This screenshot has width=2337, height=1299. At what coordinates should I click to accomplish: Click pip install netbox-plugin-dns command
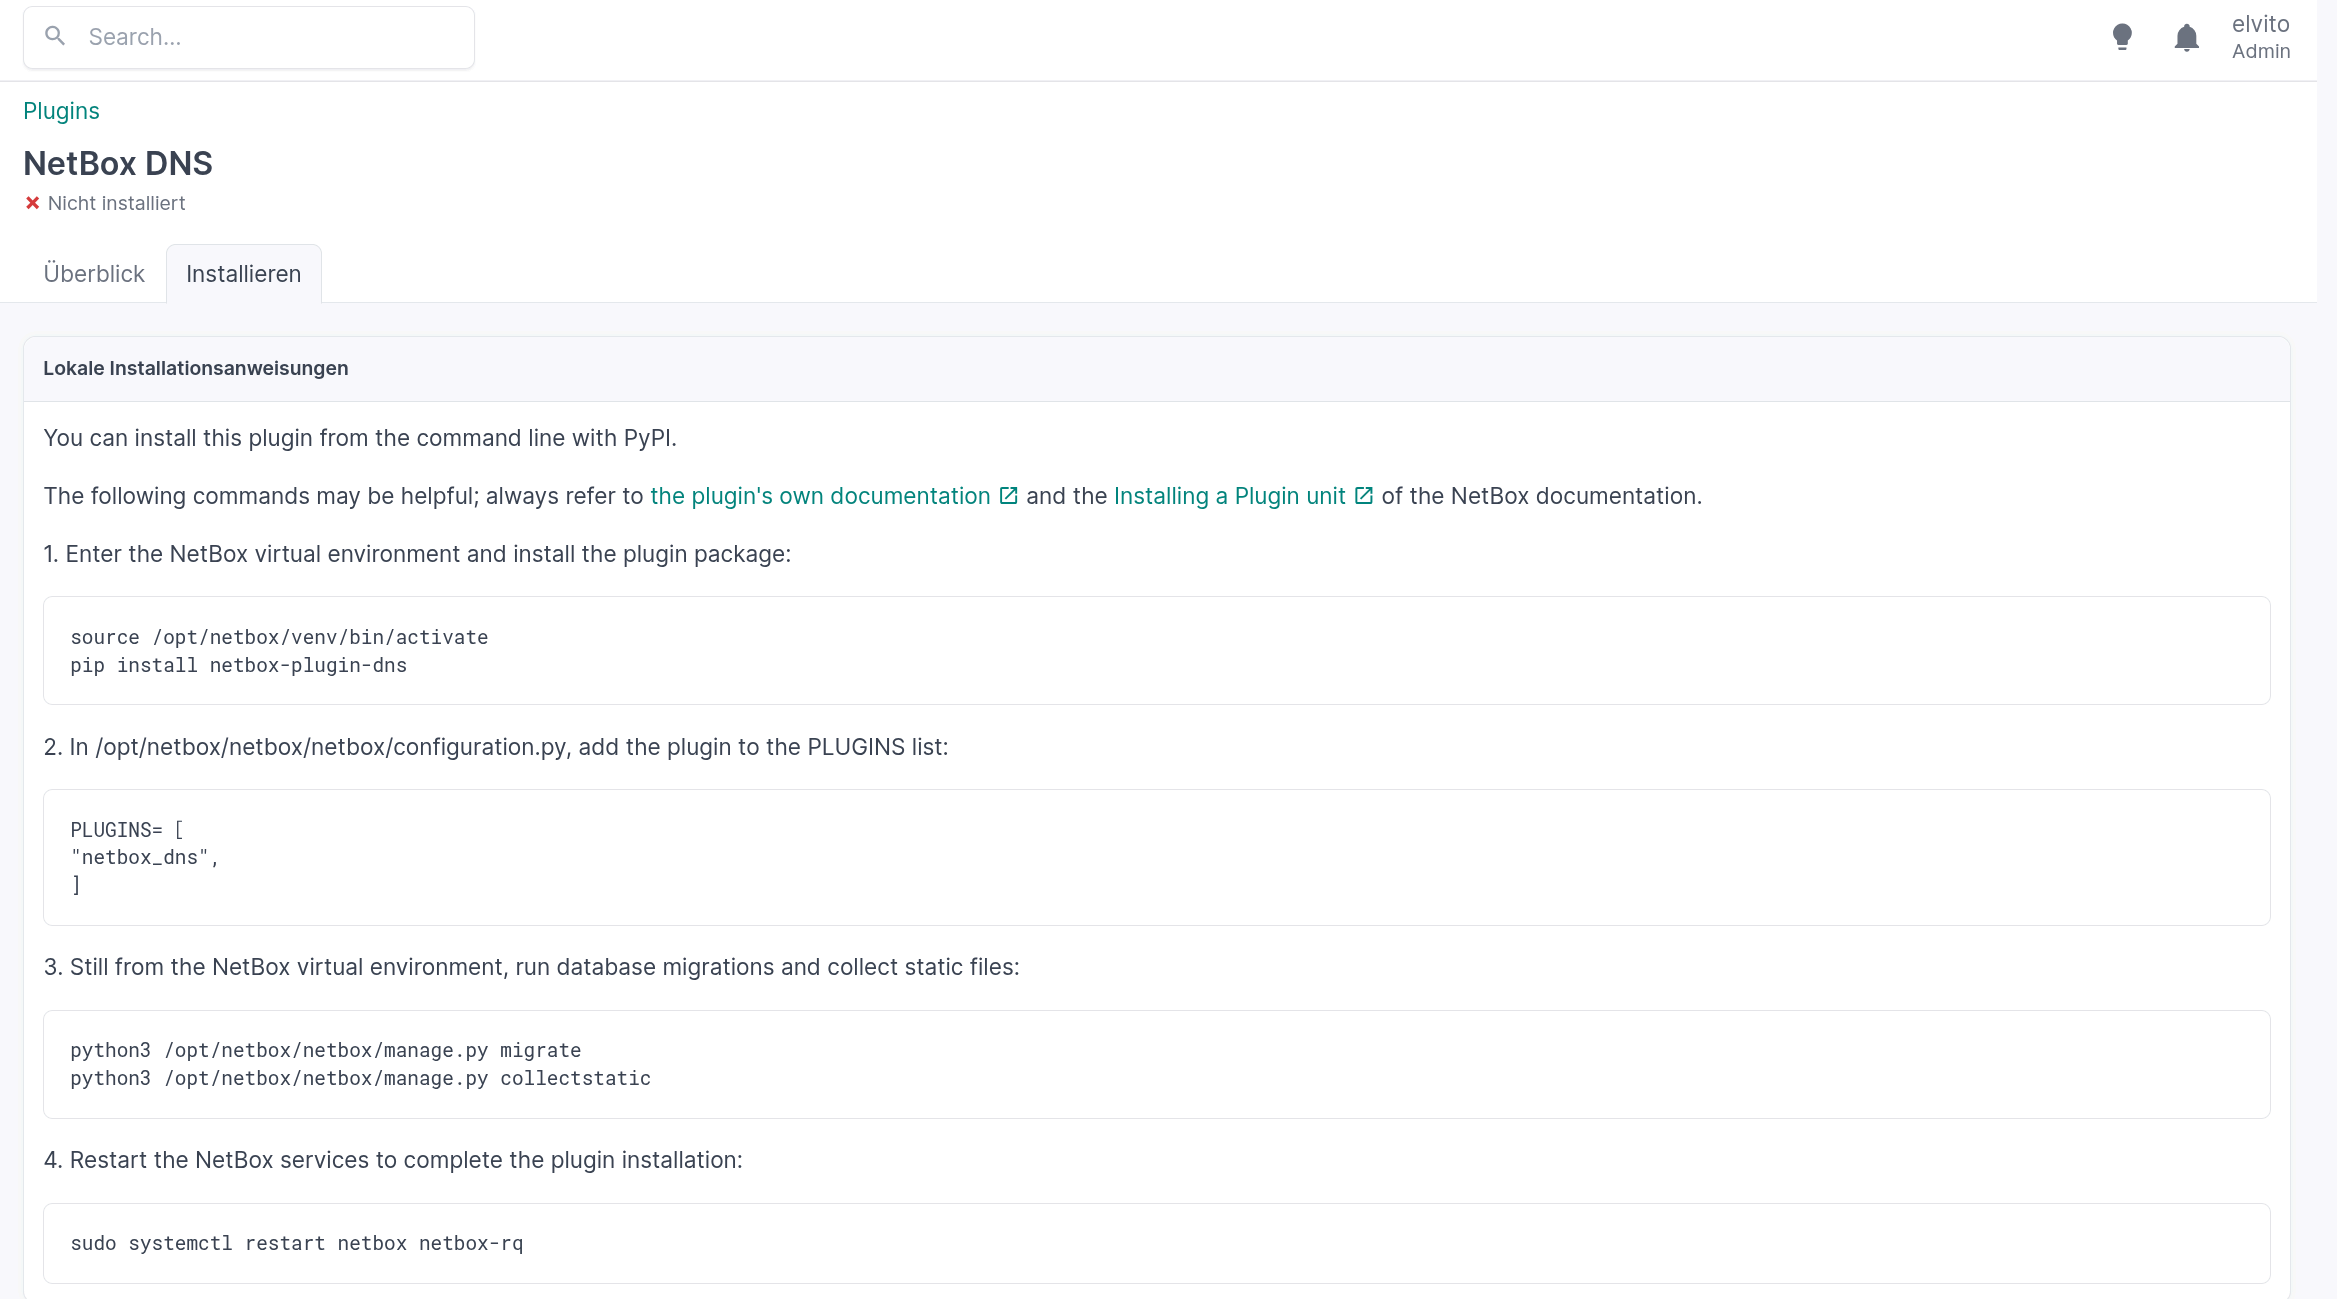tap(238, 665)
